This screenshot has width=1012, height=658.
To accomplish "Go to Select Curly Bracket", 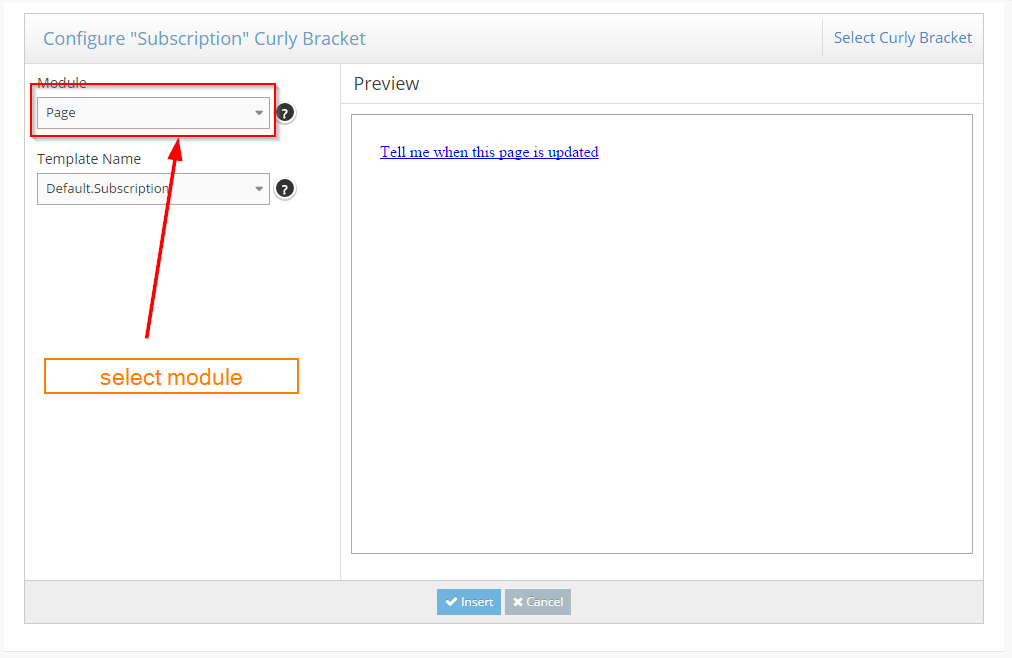I will tap(902, 38).
